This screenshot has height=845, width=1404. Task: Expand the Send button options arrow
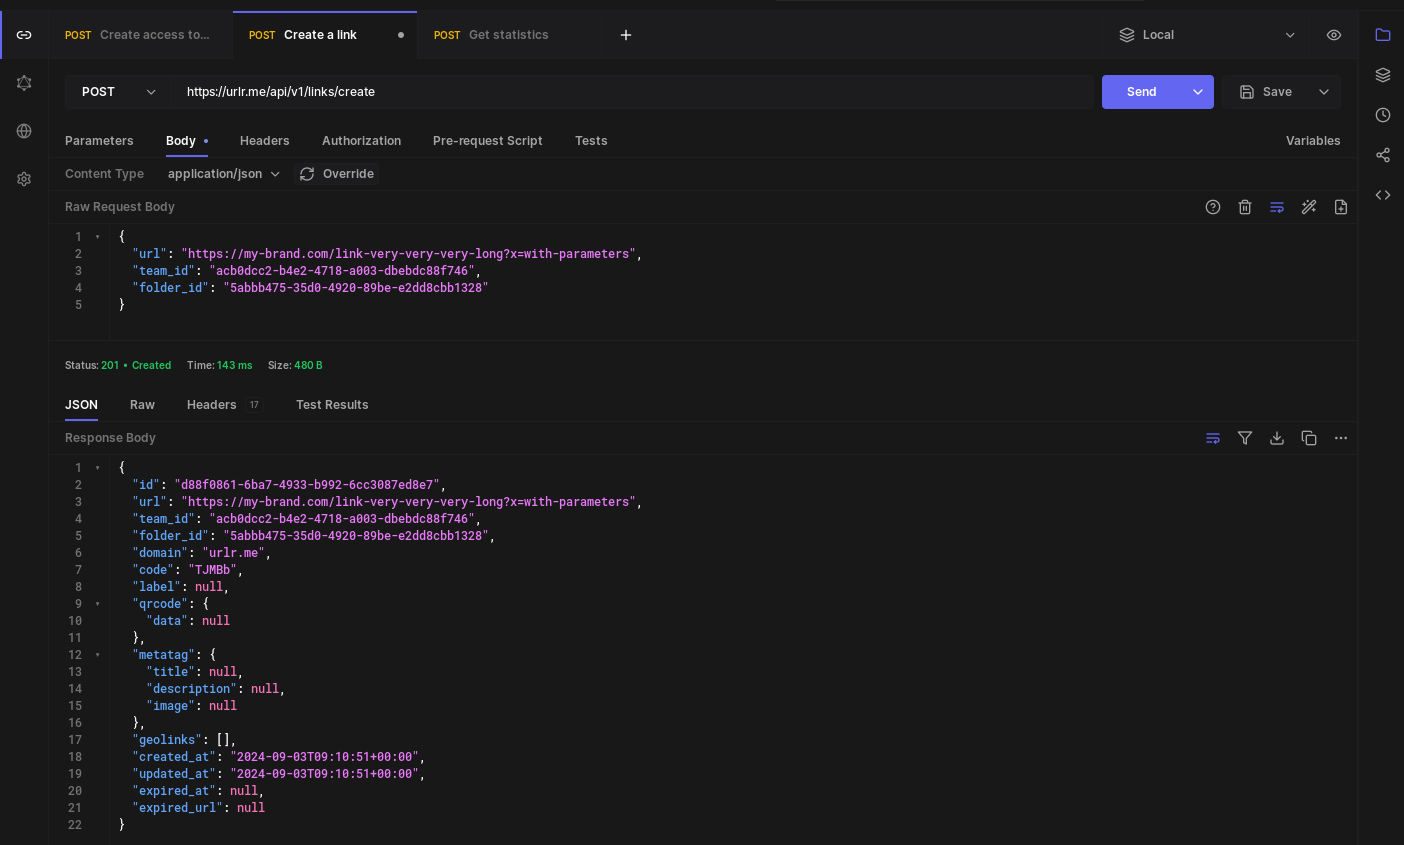1198,92
